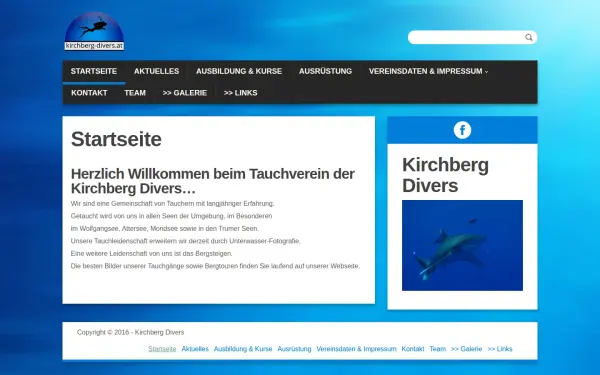This screenshot has width=600, height=375.
Task: Click the line starting 'Getaucht wird von uns'
Action: (171, 216)
